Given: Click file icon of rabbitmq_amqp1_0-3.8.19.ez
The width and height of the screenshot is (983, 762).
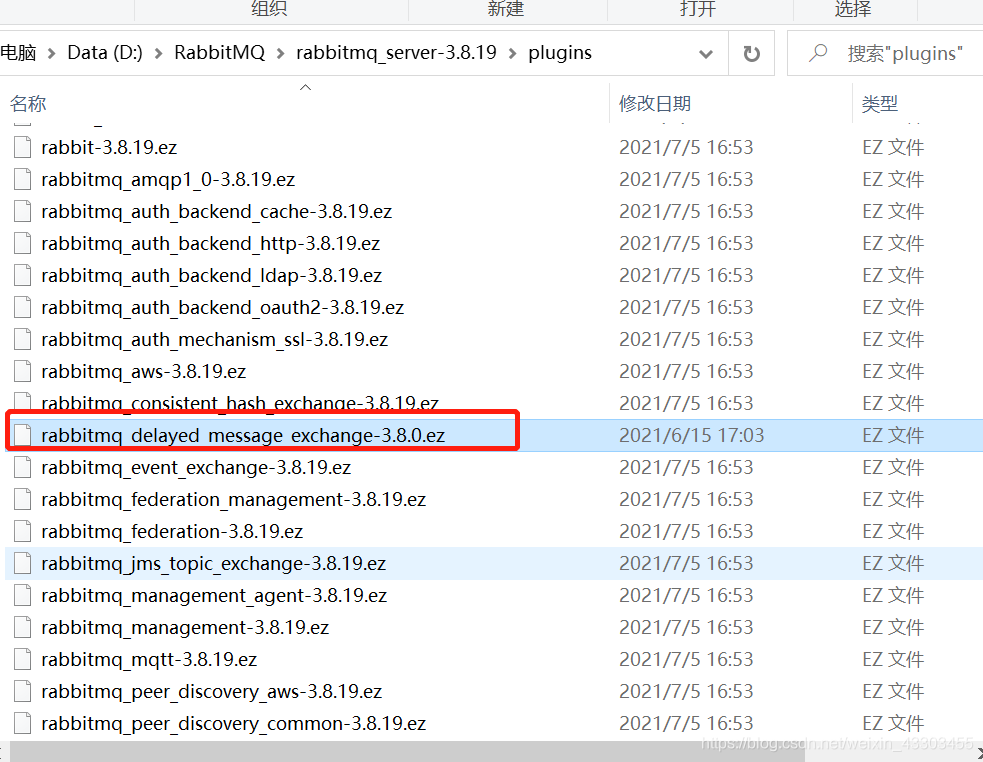Looking at the screenshot, I should click(23, 179).
